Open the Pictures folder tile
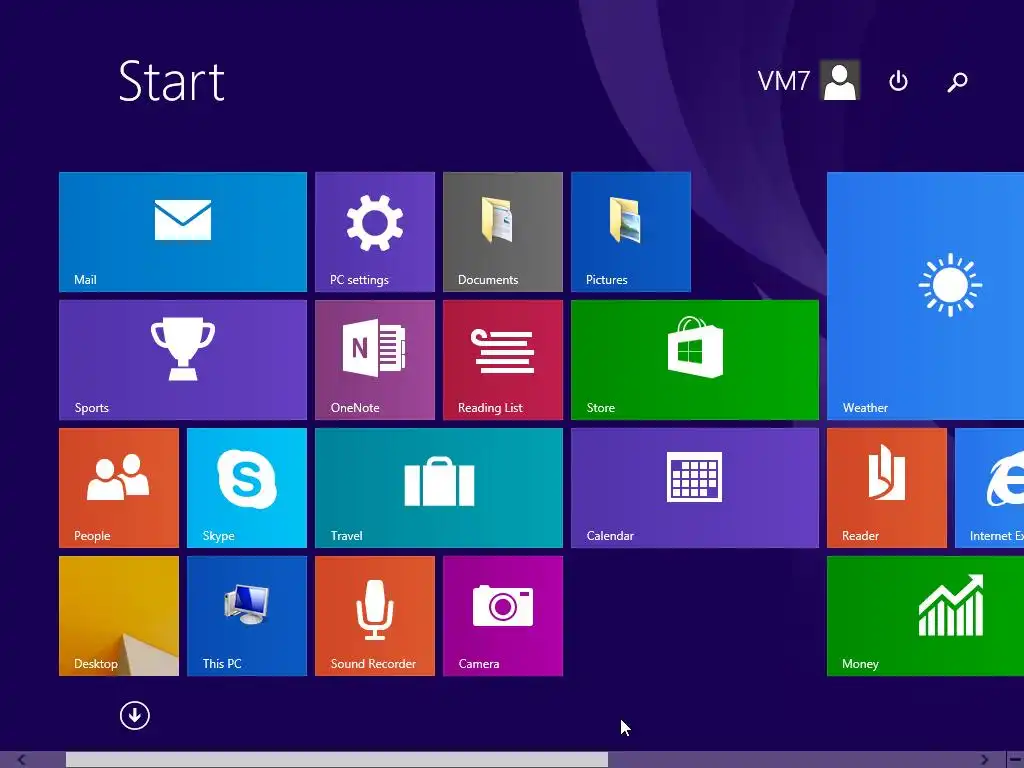Viewport: 1024px width, 768px height. pyautogui.click(x=631, y=232)
